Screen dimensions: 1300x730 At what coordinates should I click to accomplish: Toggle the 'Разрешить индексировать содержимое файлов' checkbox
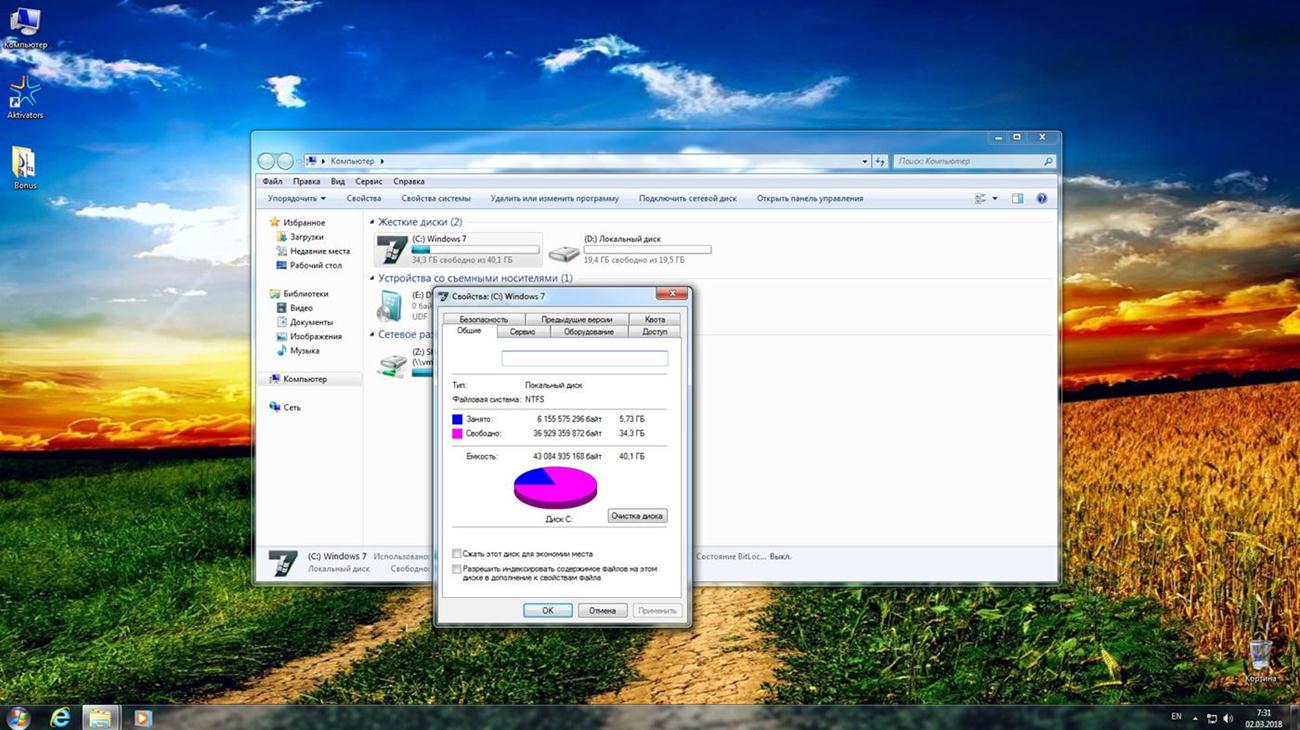pos(457,569)
